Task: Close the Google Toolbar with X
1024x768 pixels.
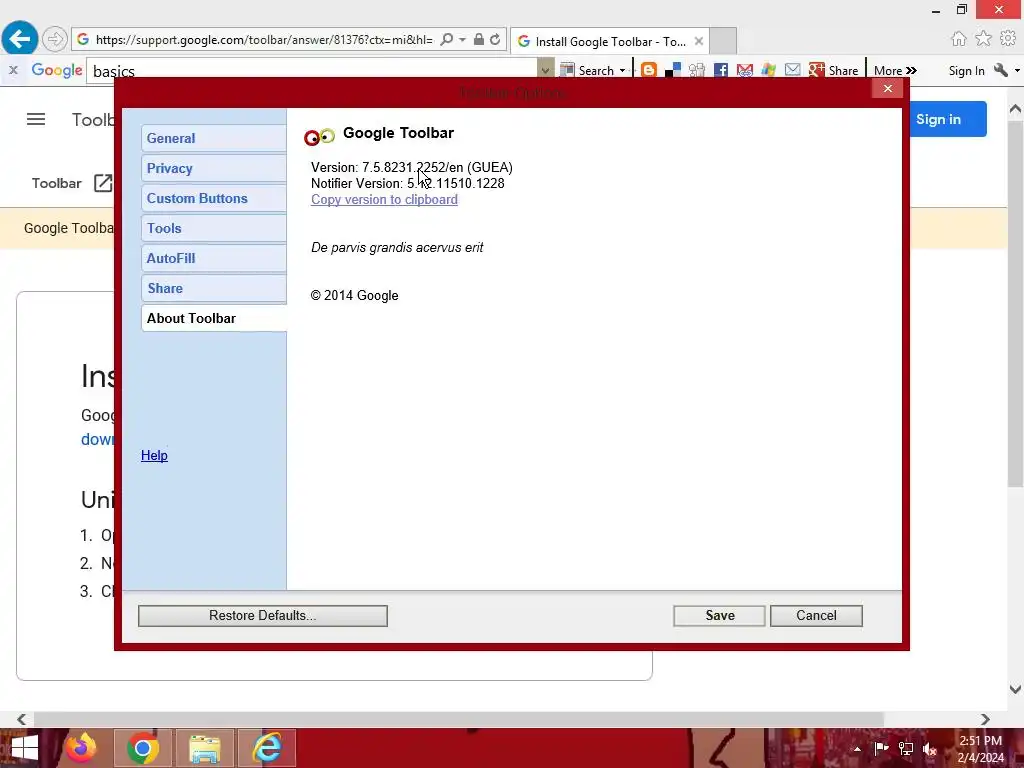Action: click(x=13, y=70)
